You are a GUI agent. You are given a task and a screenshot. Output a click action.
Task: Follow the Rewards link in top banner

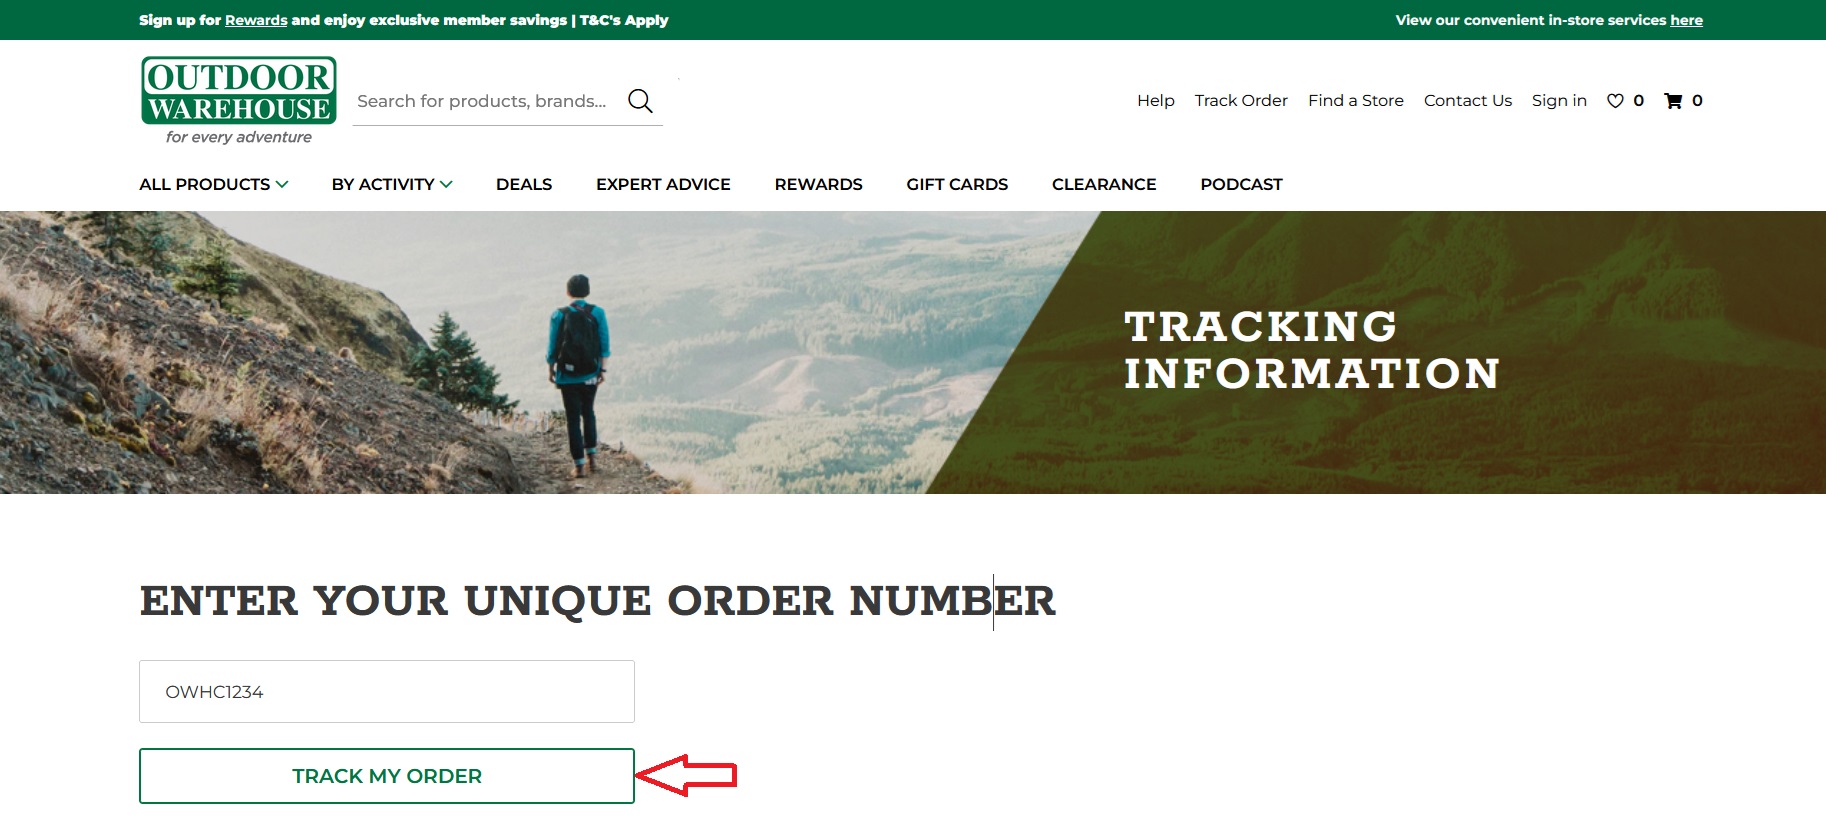(256, 20)
